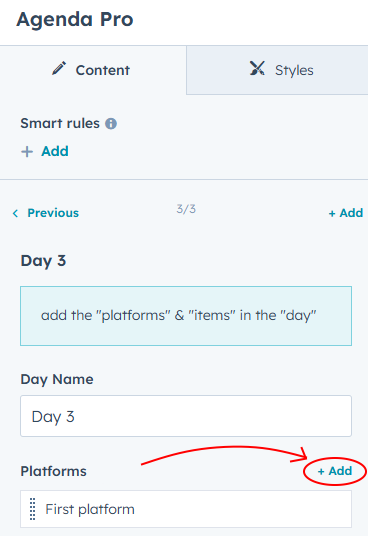Screen dimensions: 368x536
Task: Click the 3/3 page counter
Action: [x=186, y=209]
